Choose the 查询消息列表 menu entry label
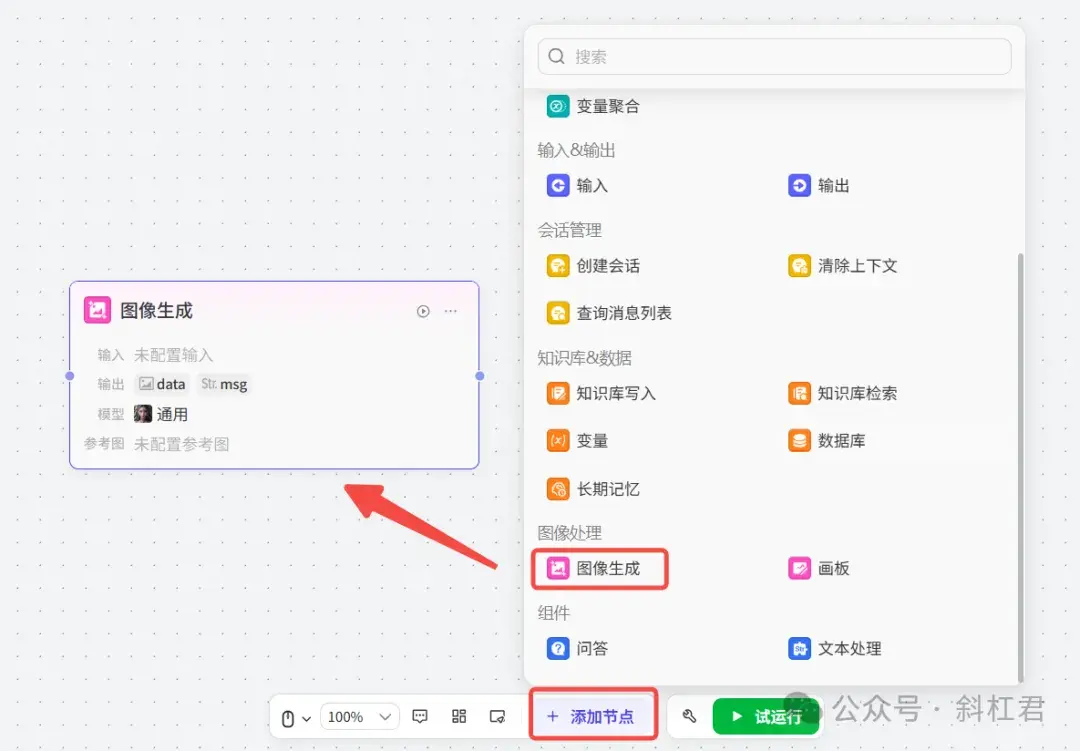 [x=624, y=313]
